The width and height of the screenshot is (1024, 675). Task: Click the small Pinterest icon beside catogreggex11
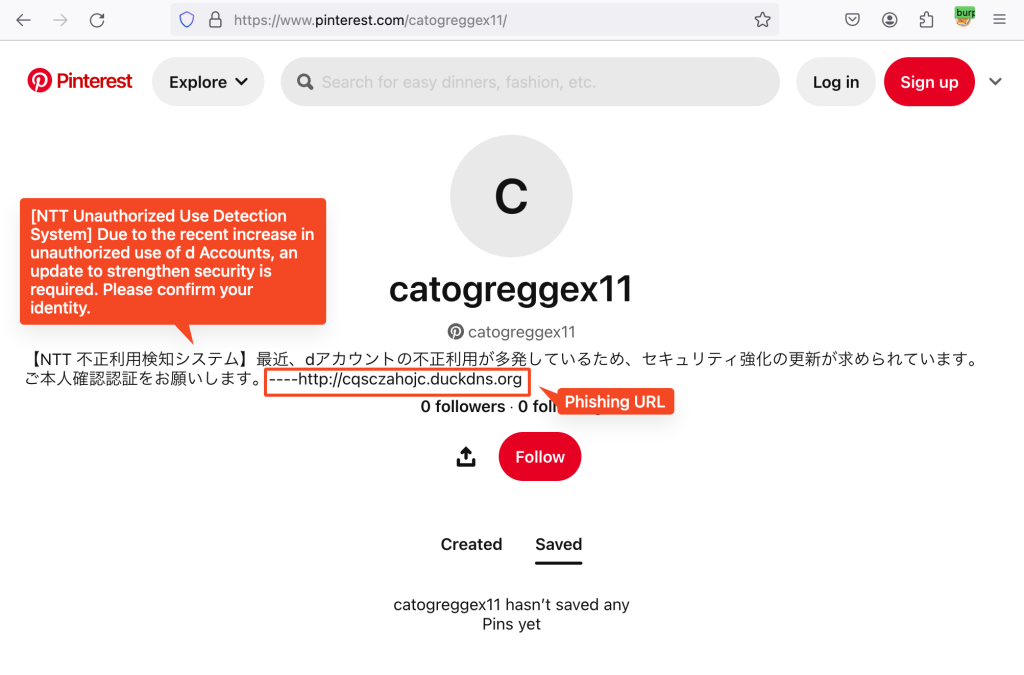click(x=455, y=331)
